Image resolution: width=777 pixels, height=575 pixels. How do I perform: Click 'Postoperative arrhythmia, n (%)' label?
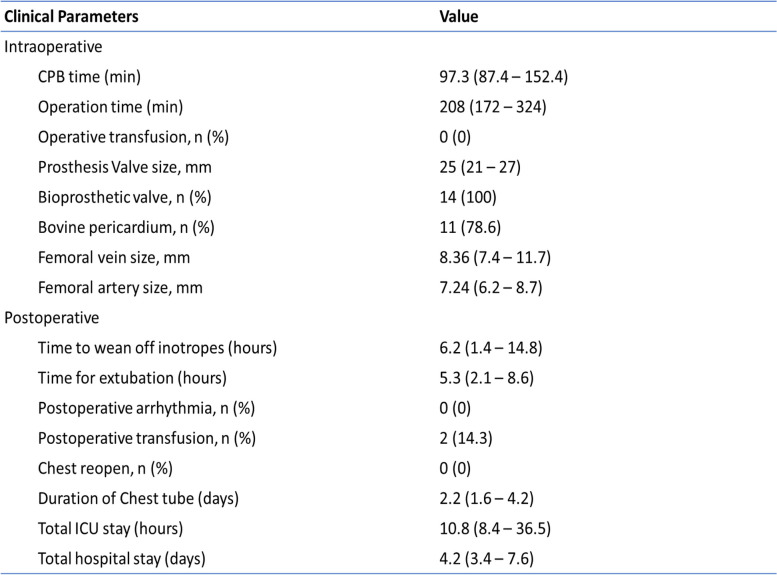(147, 408)
